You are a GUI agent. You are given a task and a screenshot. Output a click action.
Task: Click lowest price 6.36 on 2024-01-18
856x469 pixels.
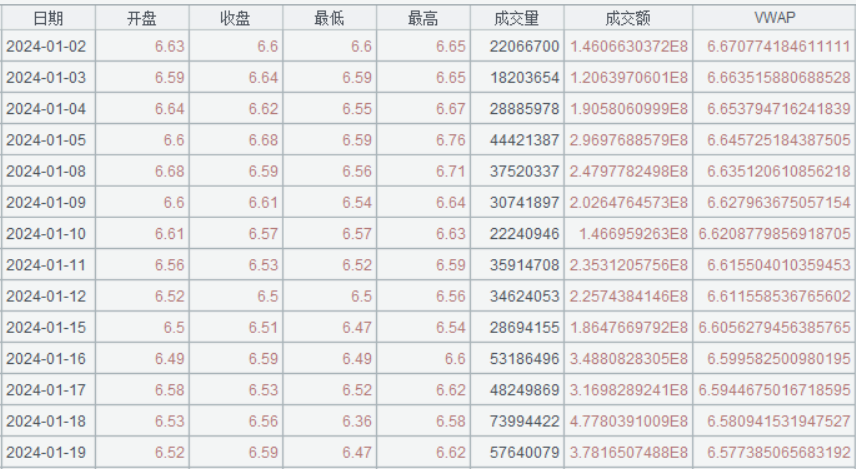[357, 421]
